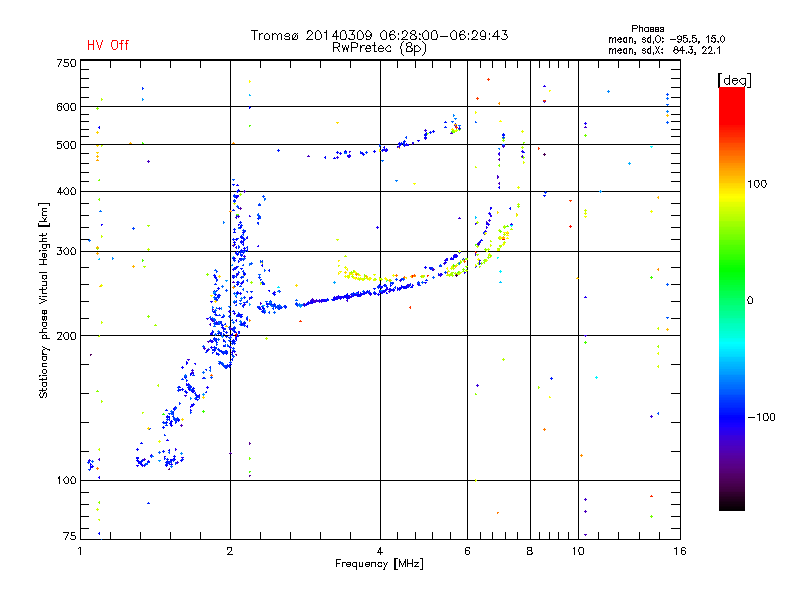Click the frequency axis tick "8"
The image size is (800, 600).
tap(530, 551)
